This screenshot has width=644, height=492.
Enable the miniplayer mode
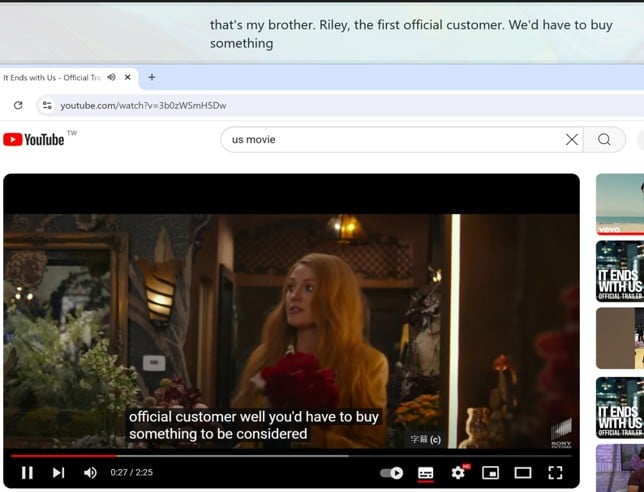click(x=490, y=473)
